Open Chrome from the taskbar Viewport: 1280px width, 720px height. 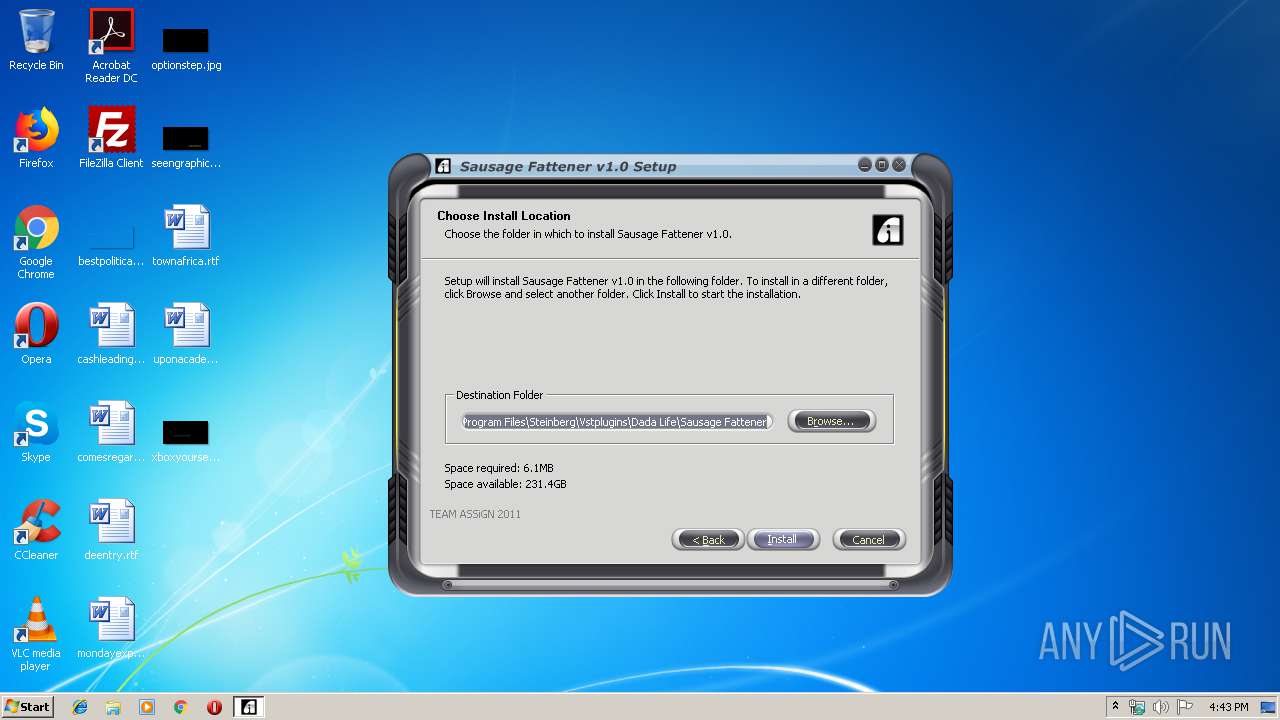click(181, 707)
